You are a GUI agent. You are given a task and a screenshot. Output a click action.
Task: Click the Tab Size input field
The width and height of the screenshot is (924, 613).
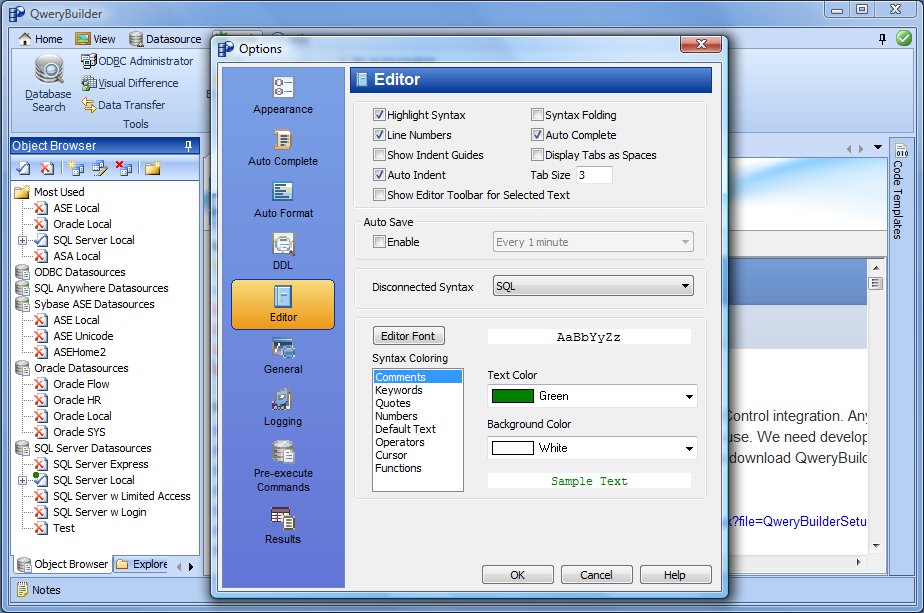click(x=593, y=175)
